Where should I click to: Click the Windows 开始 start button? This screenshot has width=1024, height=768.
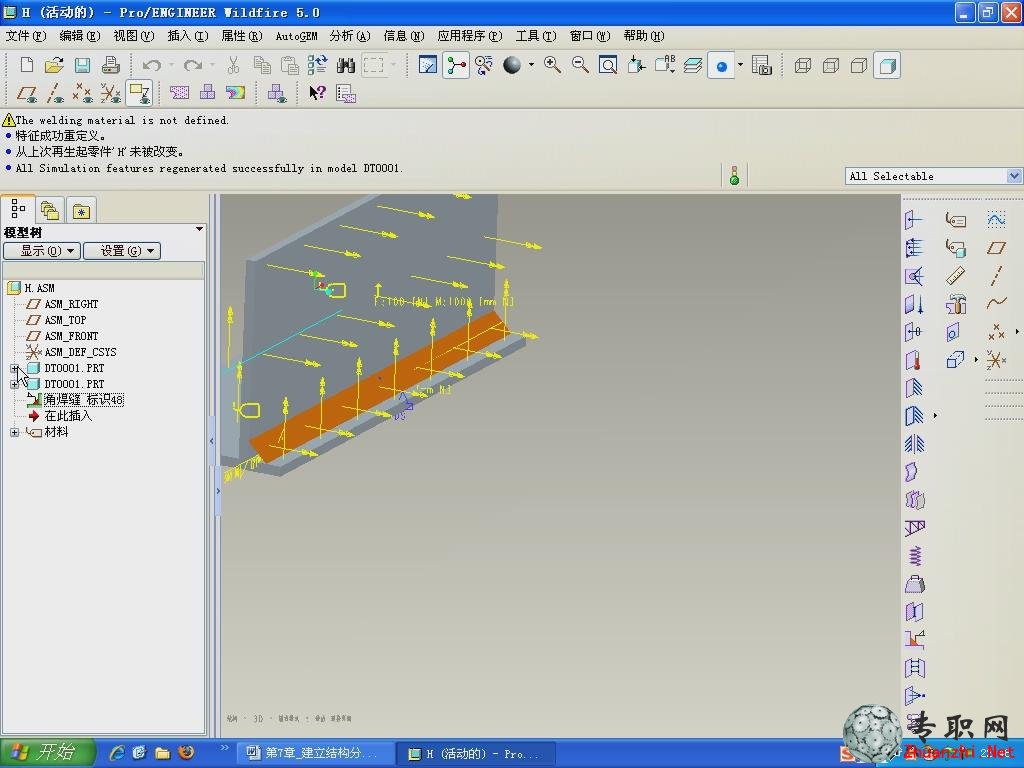coord(47,753)
